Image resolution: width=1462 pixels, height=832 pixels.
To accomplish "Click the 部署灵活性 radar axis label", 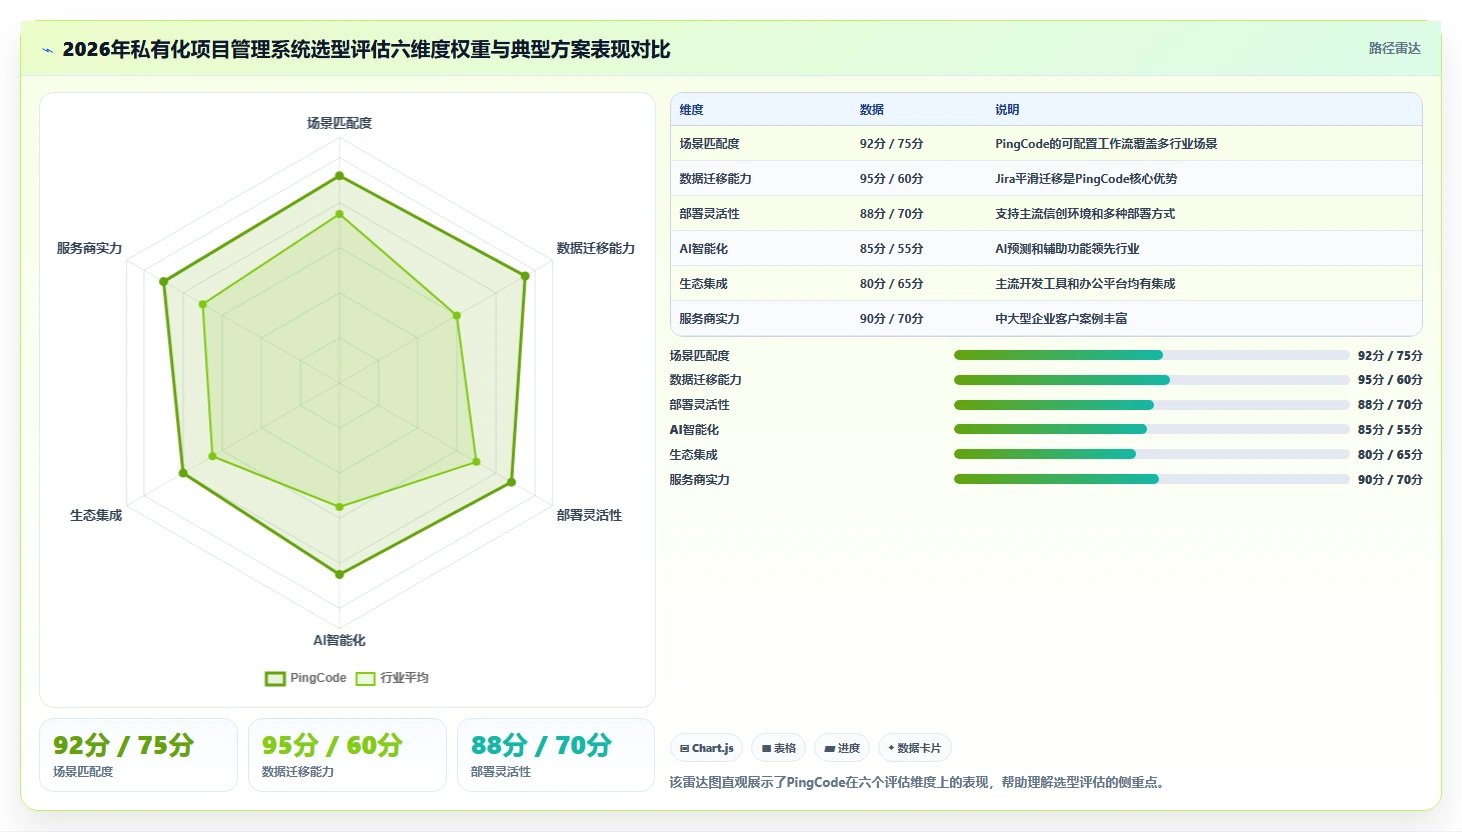I will coord(589,515).
